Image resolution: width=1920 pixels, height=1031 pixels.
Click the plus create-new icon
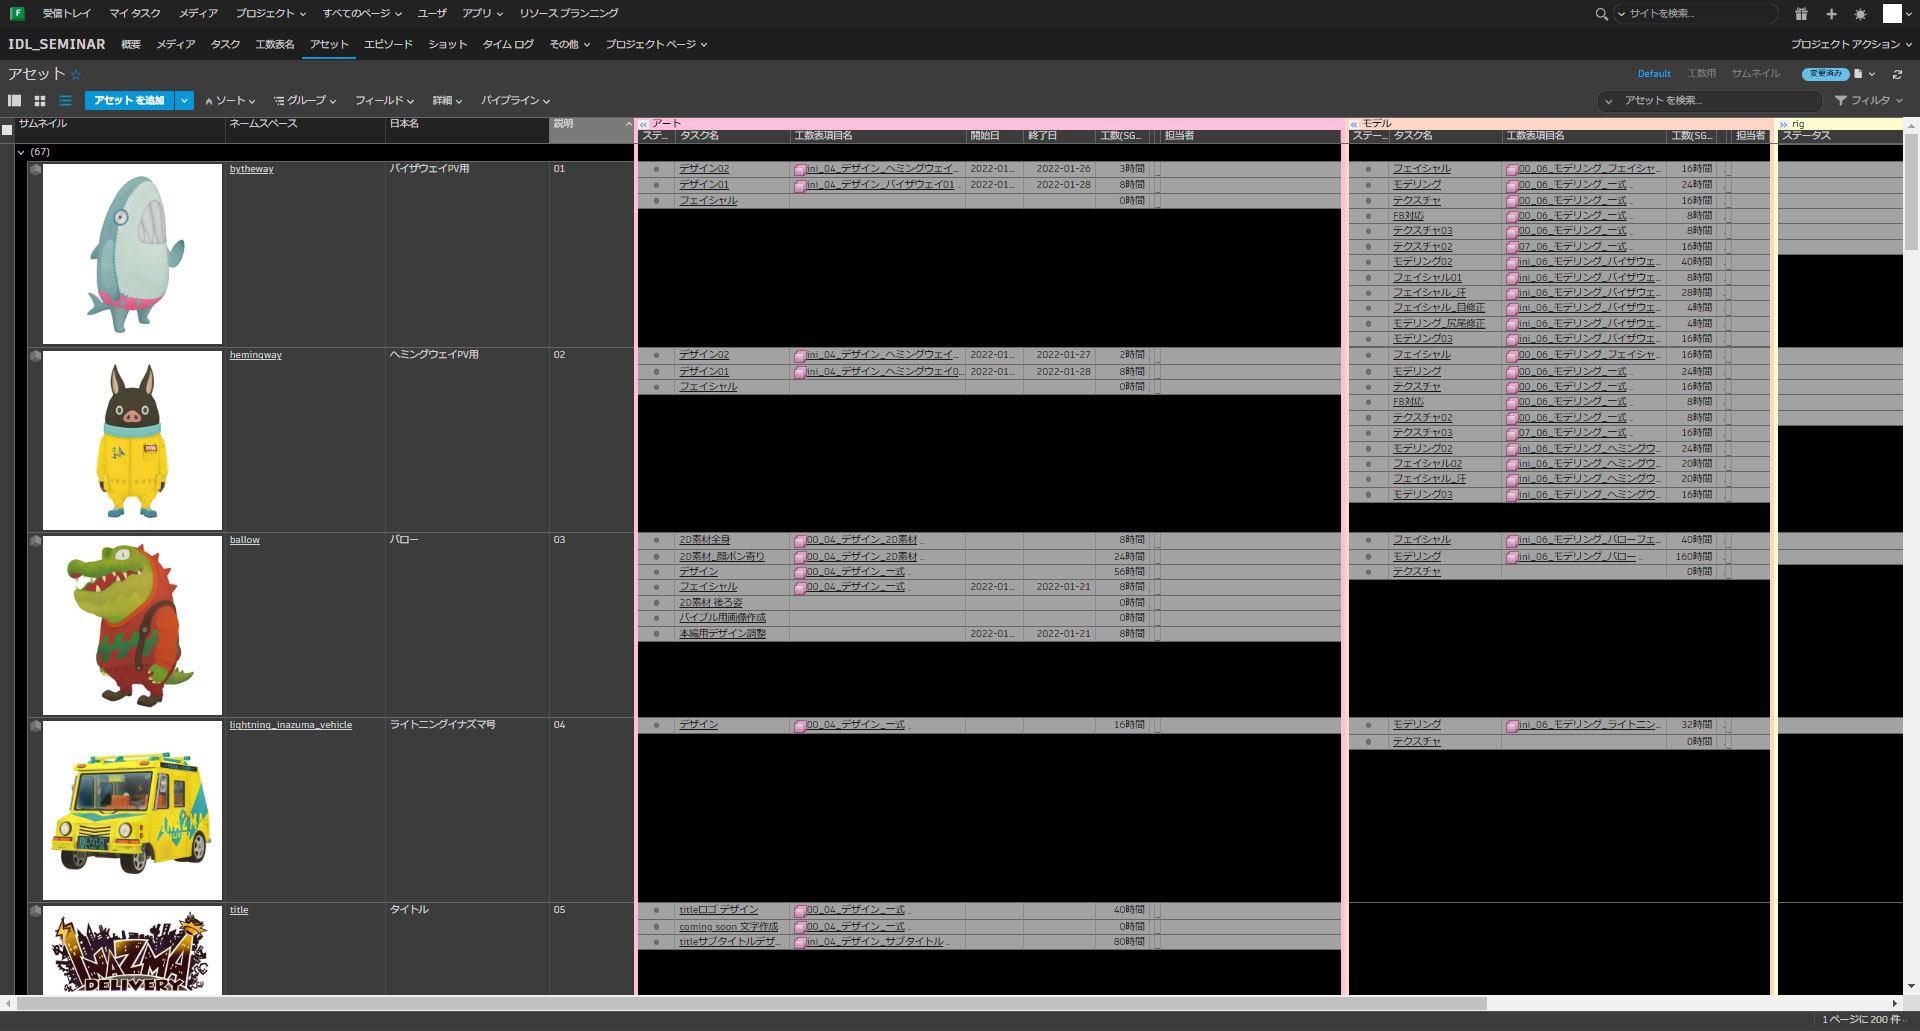(x=1831, y=14)
